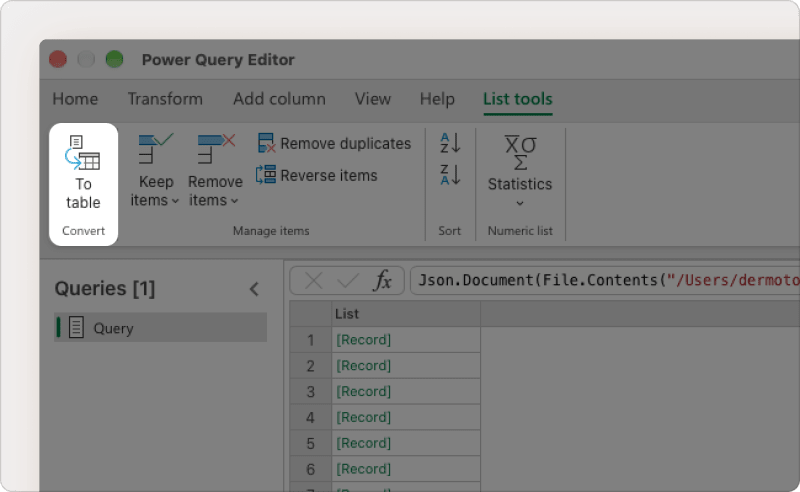The height and width of the screenshot is (492, 800).
Task: Open the Remove items dropdown
Action: [x=214, y=170]
